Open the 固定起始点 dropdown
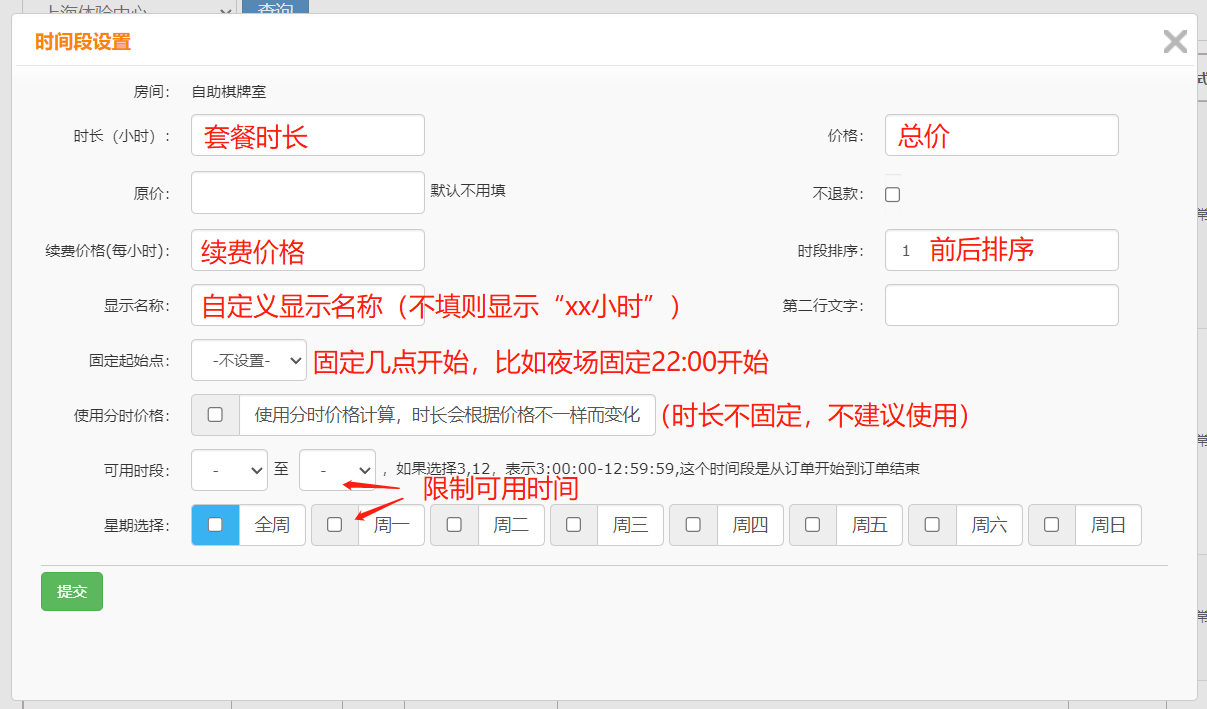Image resolution: width=1207 pixels, height=709 pixels. pyautogui.click(x=249, y=360)
